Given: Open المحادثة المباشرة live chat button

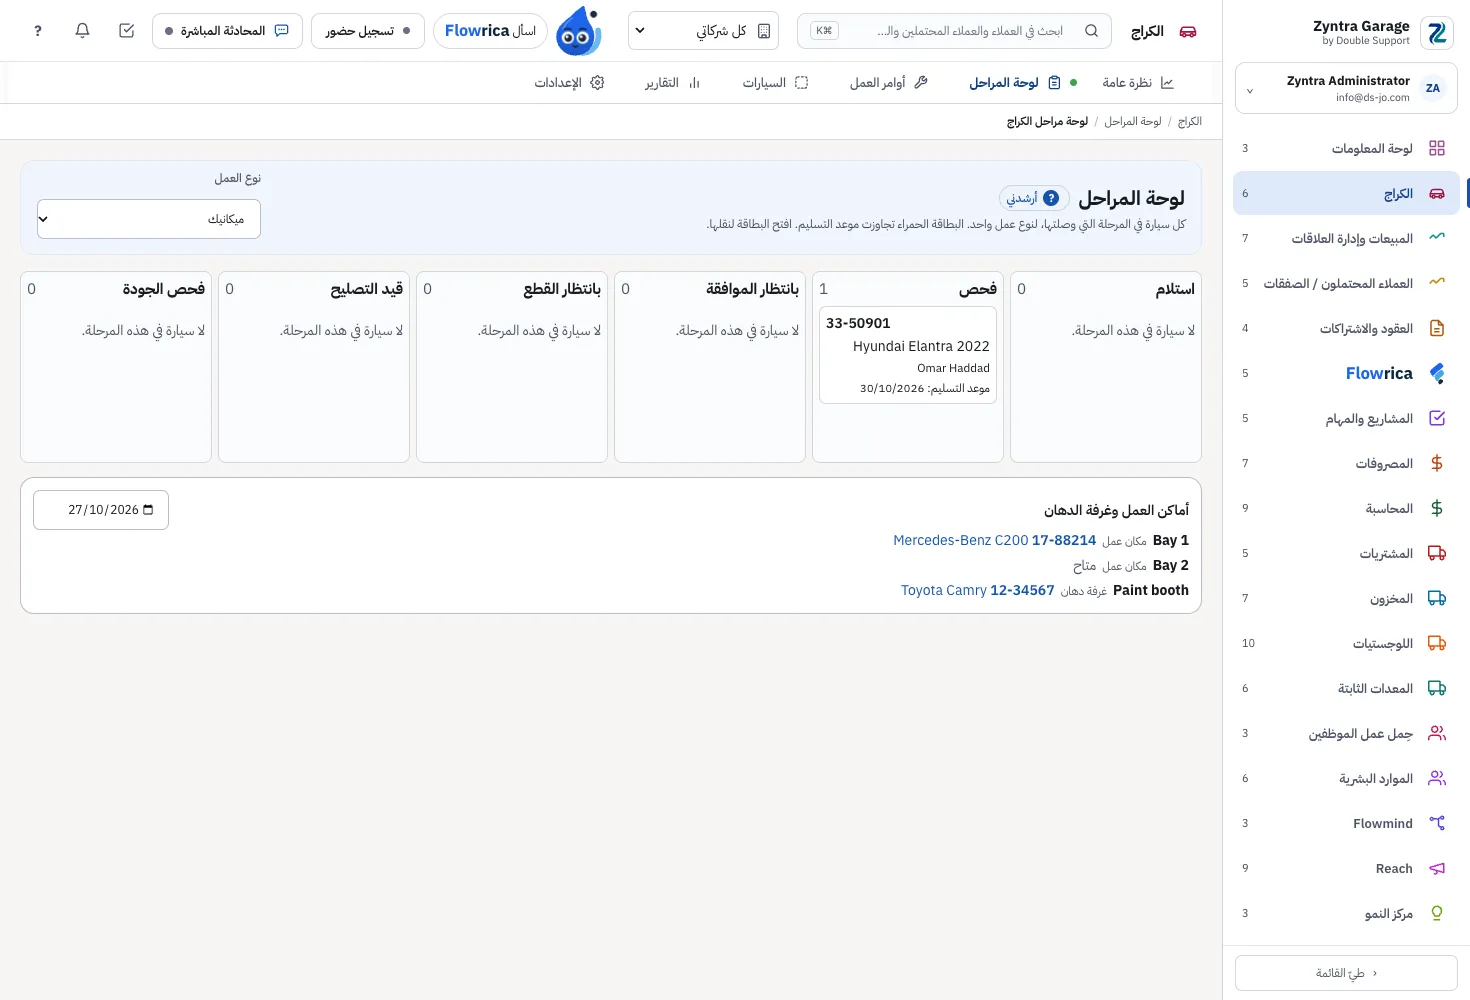Looking at the screenshot, I should 227,31.
